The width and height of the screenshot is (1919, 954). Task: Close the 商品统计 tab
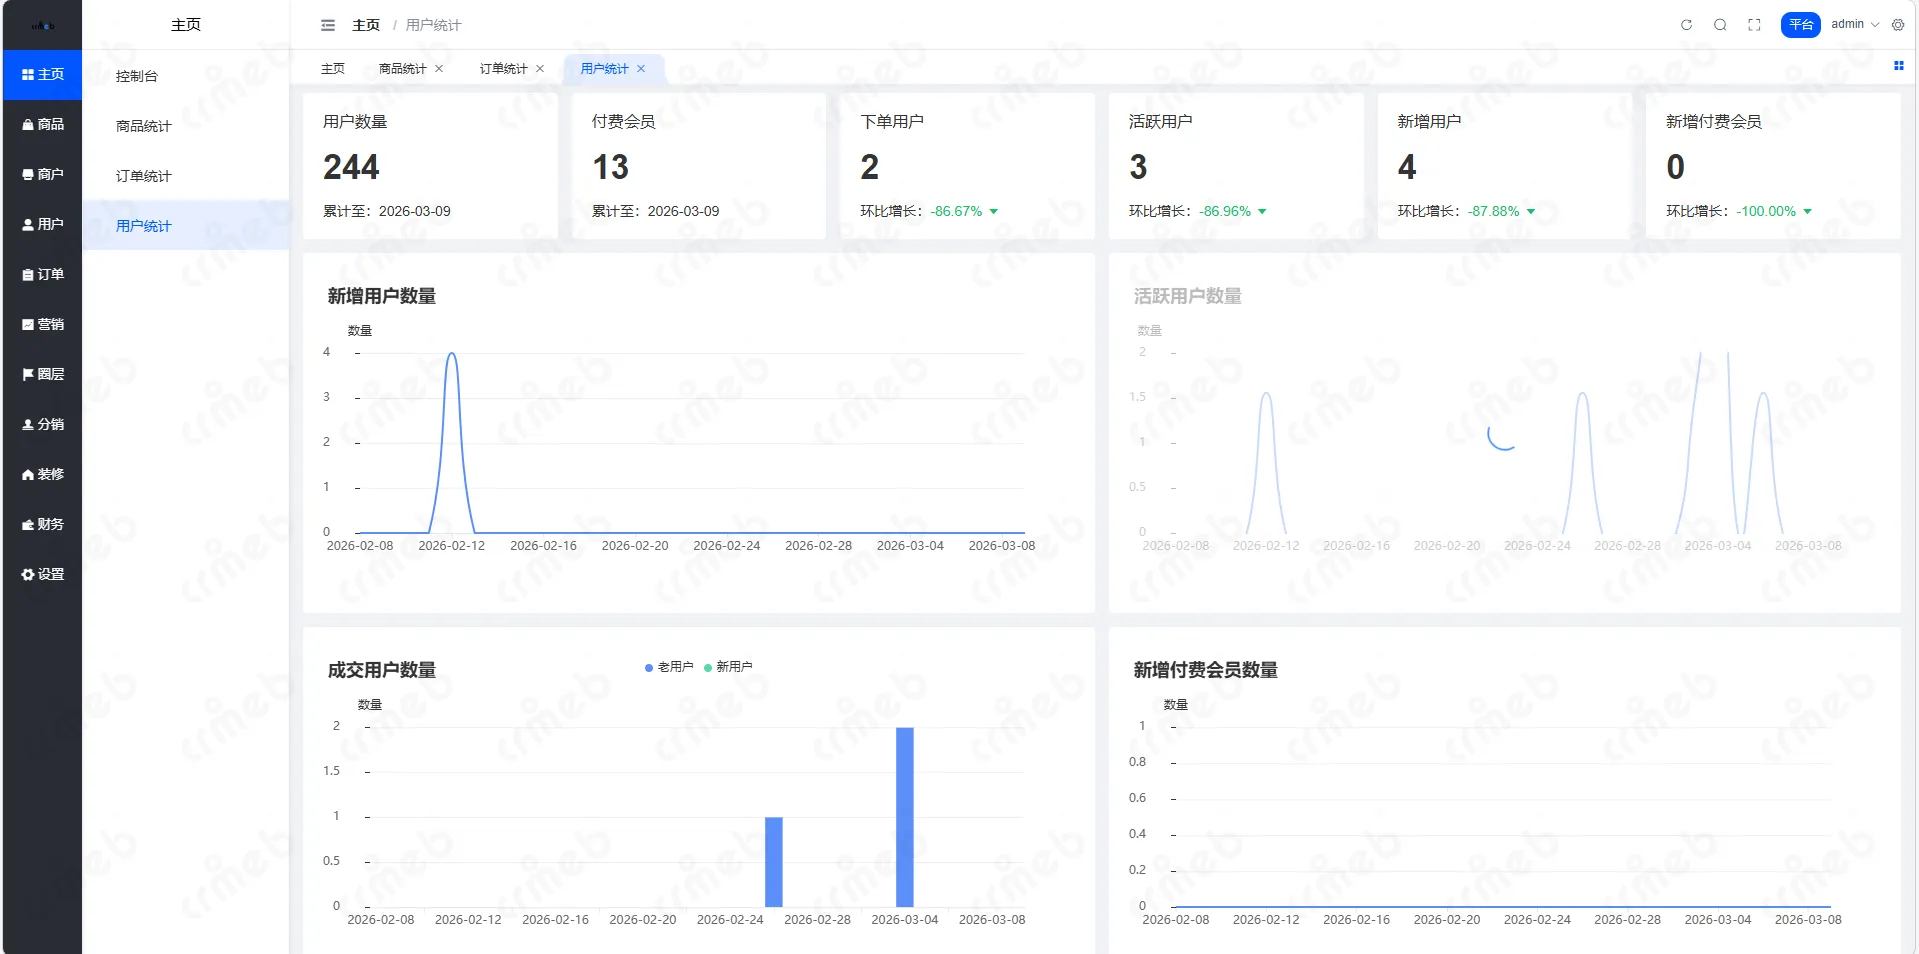pyautogui.click(x=439, y=69)
